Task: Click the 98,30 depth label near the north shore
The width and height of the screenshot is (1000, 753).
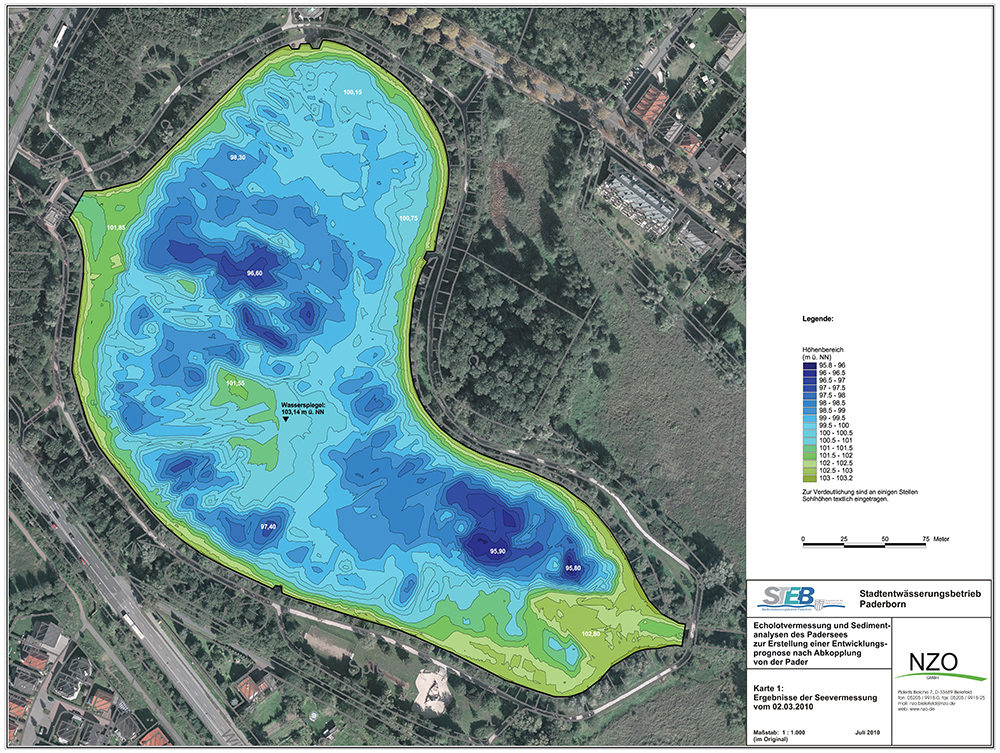Action: point(240,158)
